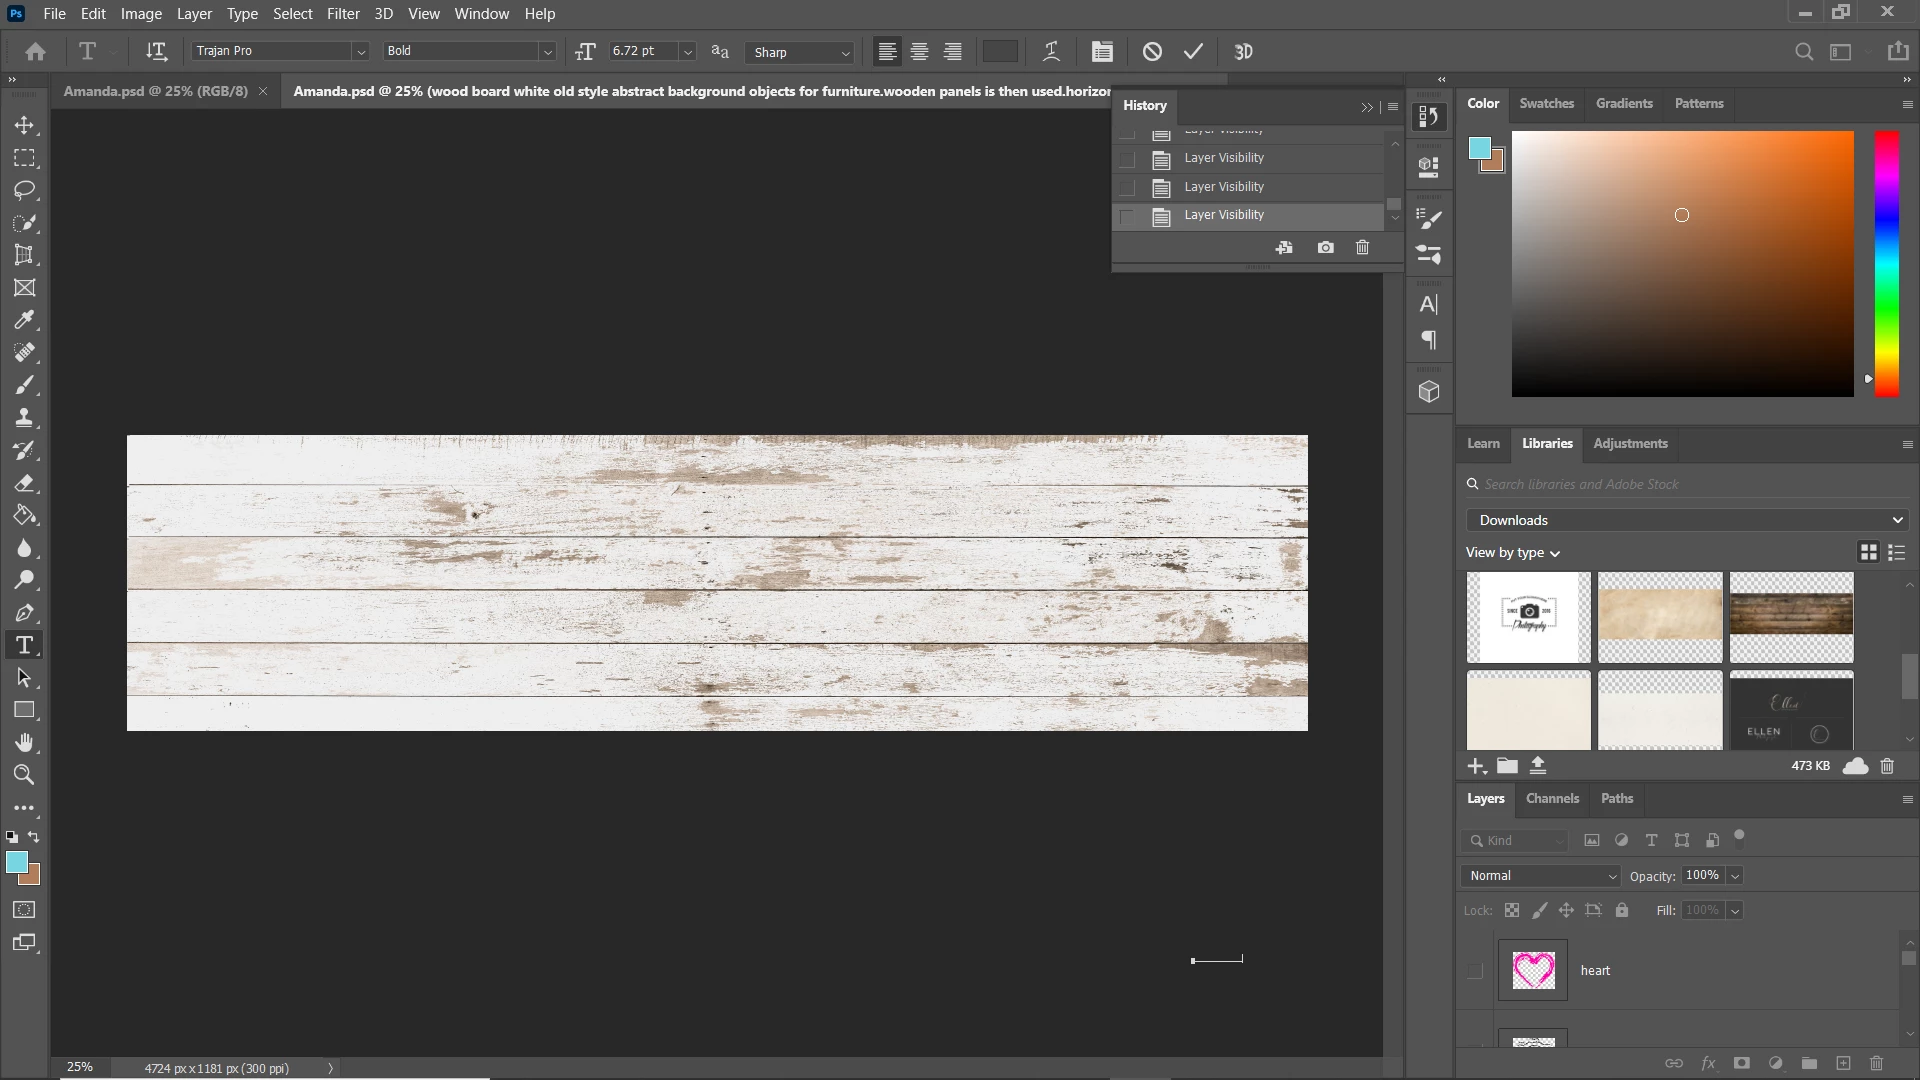Set history brush source for last Layer Visibility
The image size is (1920, 1080).
1128,216
